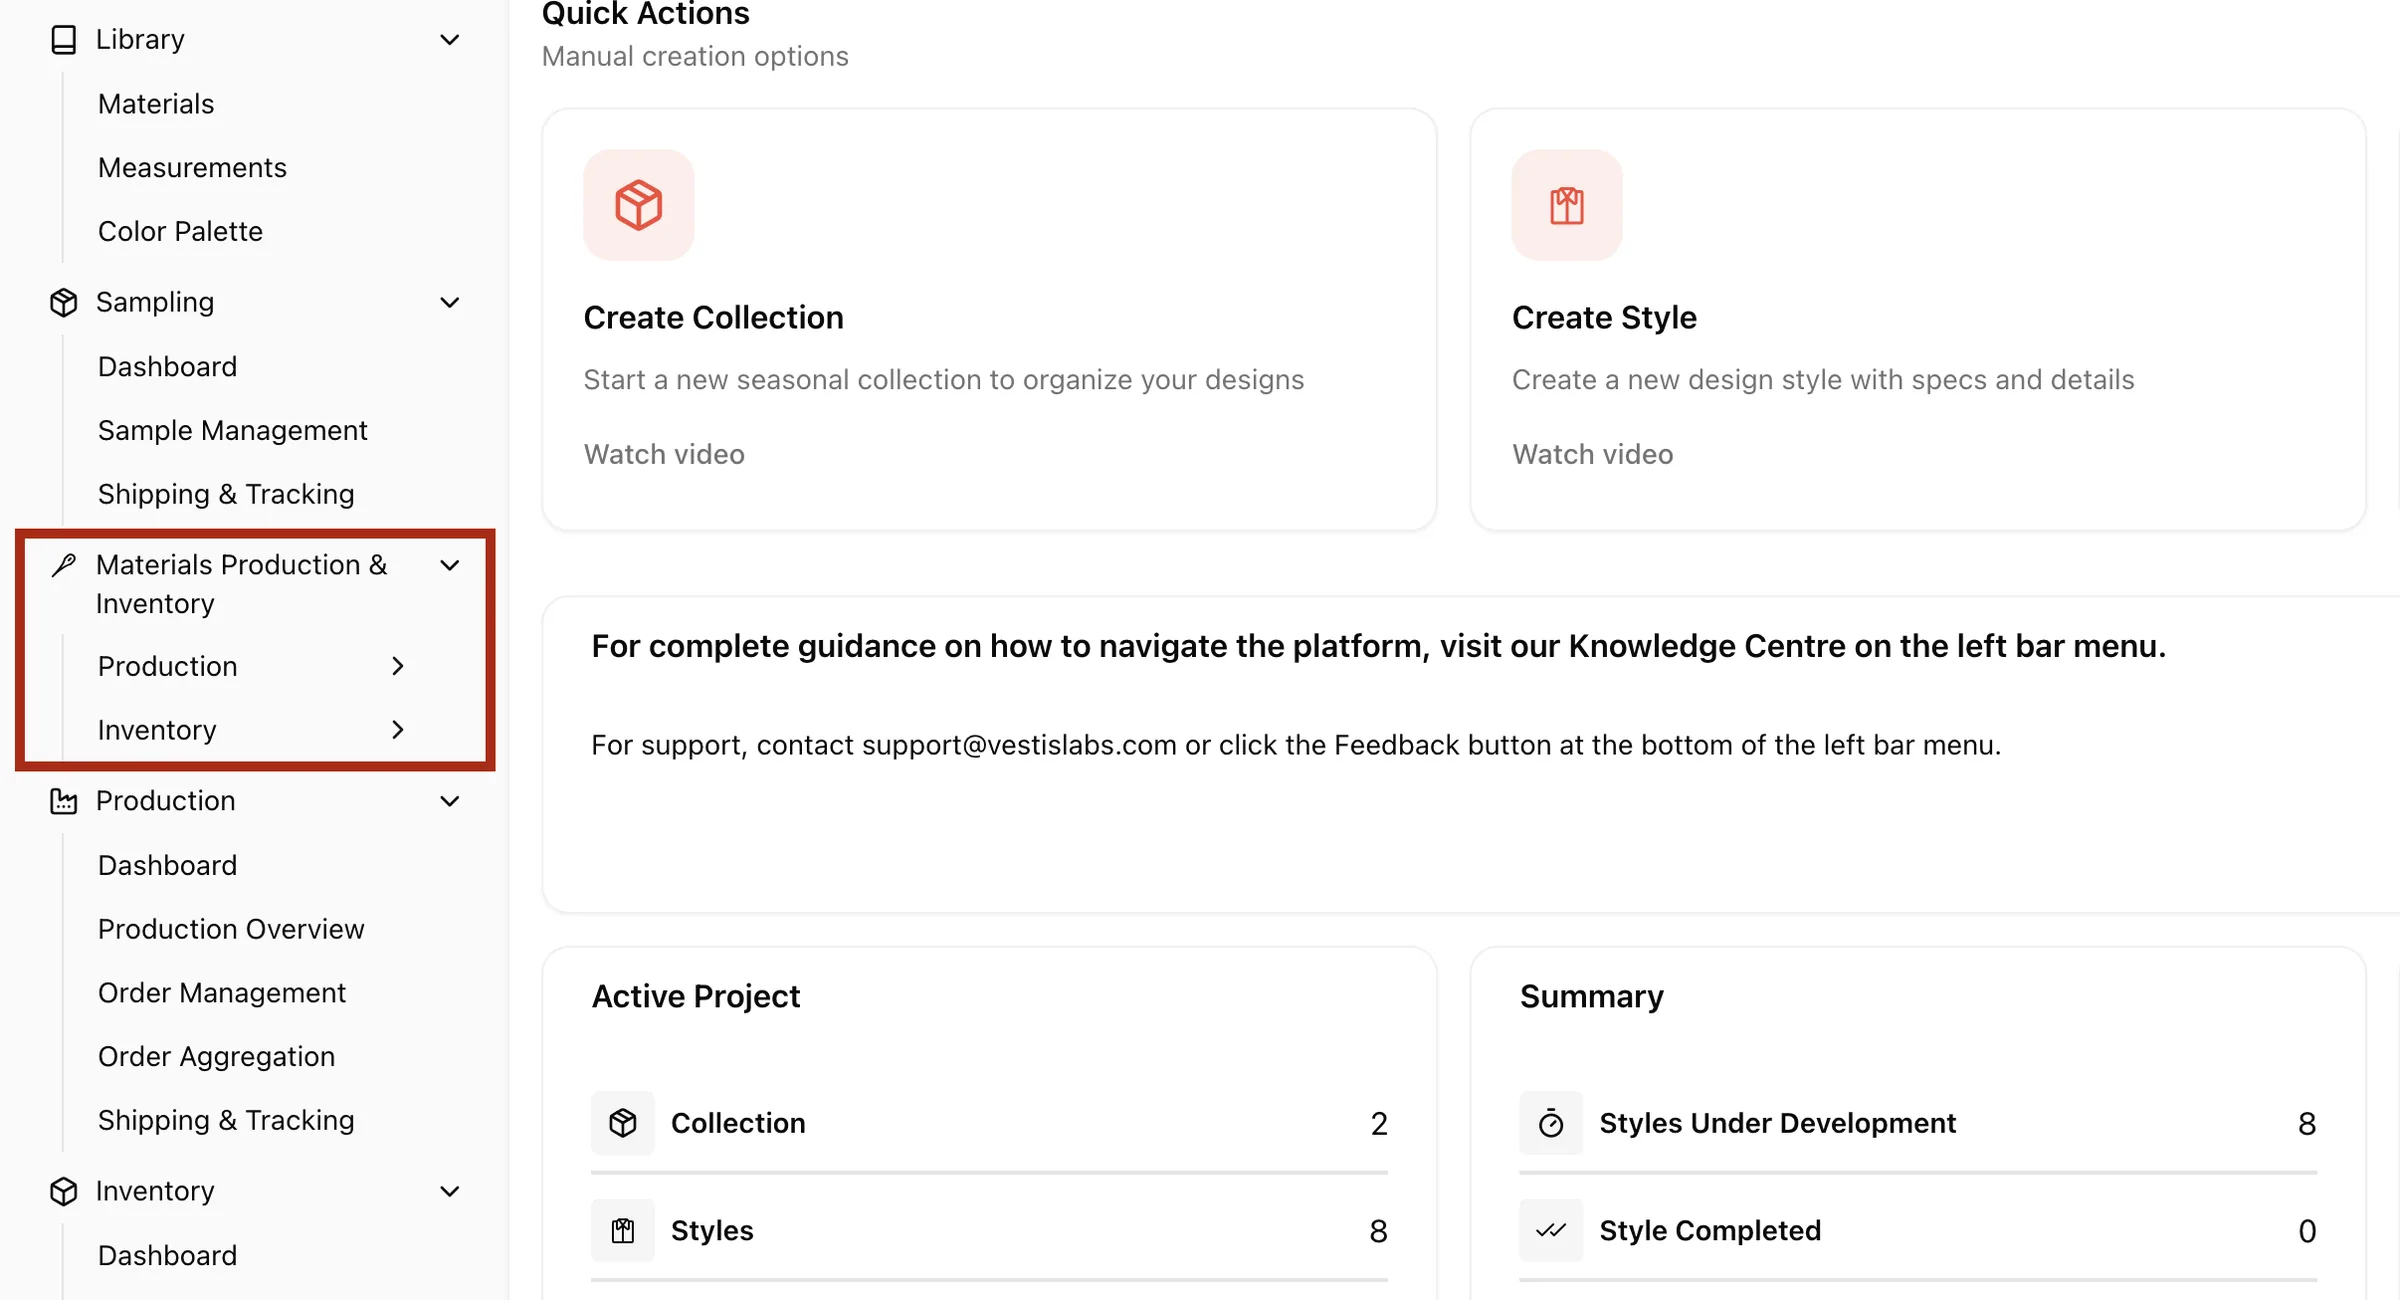Click the Library book icon

click(x=64, y=39)
